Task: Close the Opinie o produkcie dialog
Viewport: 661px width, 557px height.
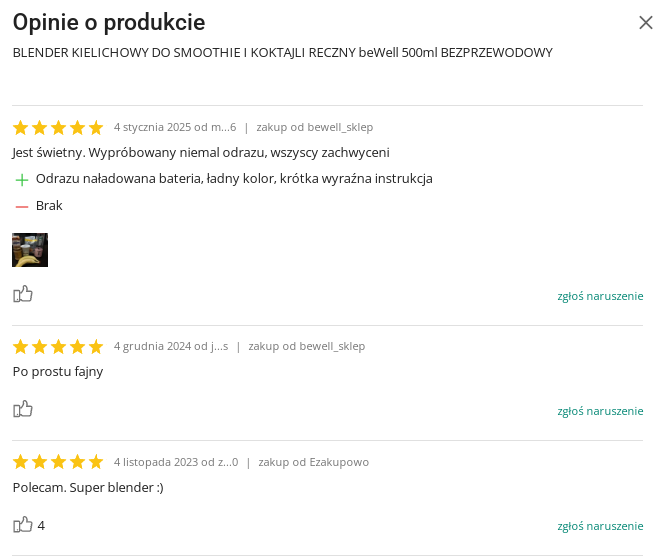Action: [x=645, y=23]
